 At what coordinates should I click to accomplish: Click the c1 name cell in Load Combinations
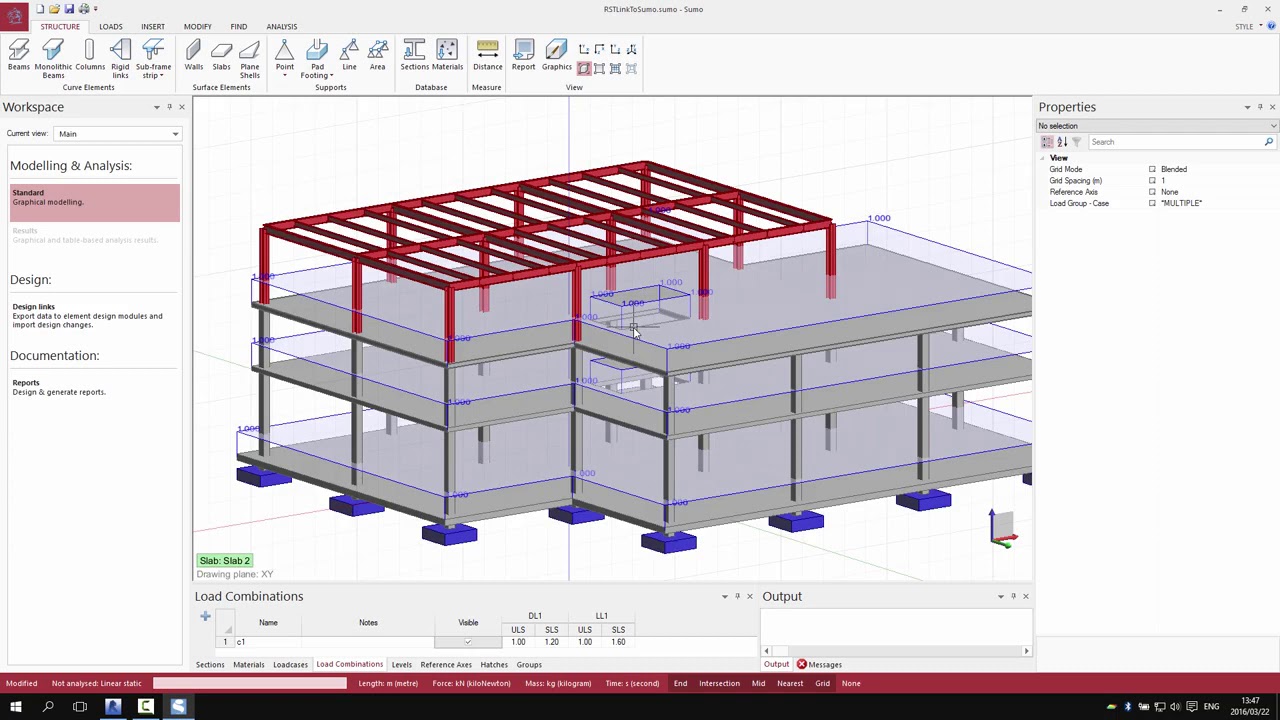268,642
